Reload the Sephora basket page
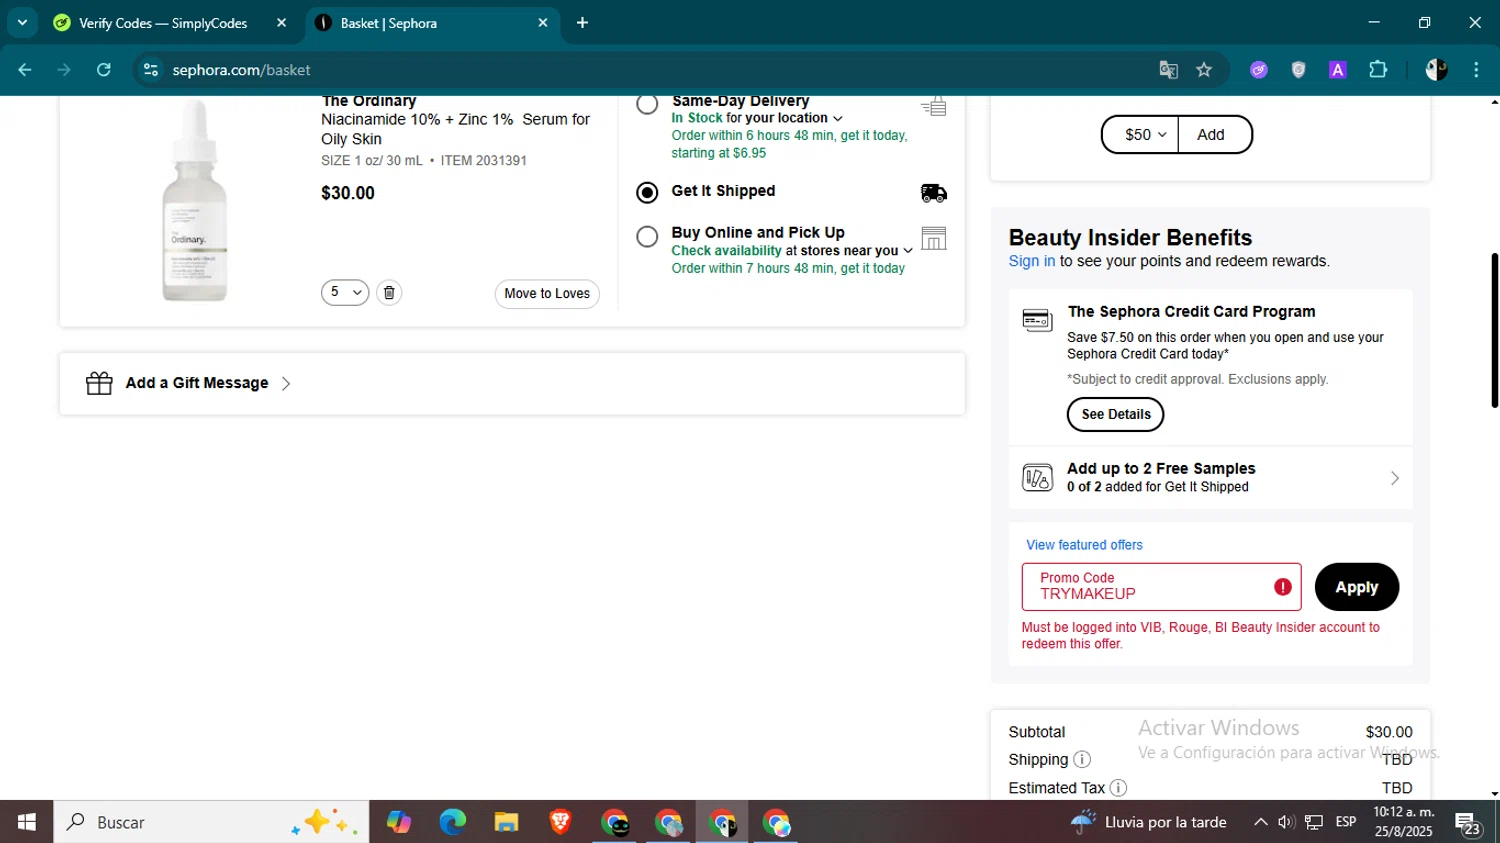Viewport: 1500px width, 843px height. click(x=104, y=70)
